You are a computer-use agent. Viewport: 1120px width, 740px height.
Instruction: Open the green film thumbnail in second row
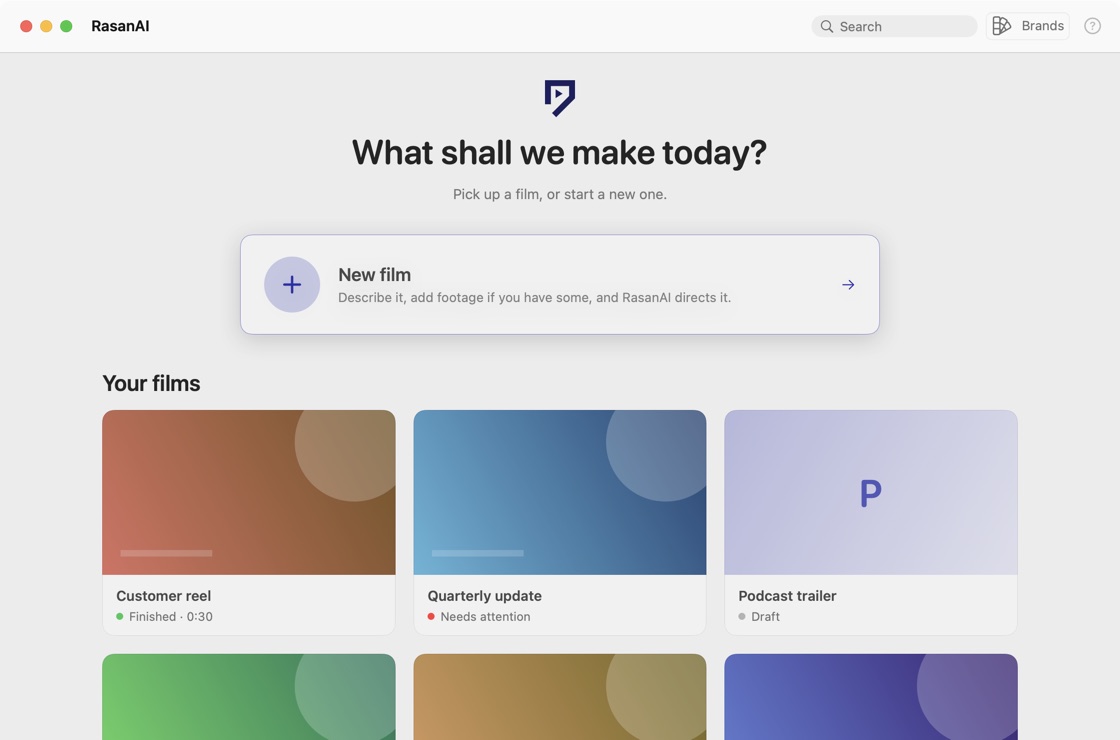tap(249, 696)
